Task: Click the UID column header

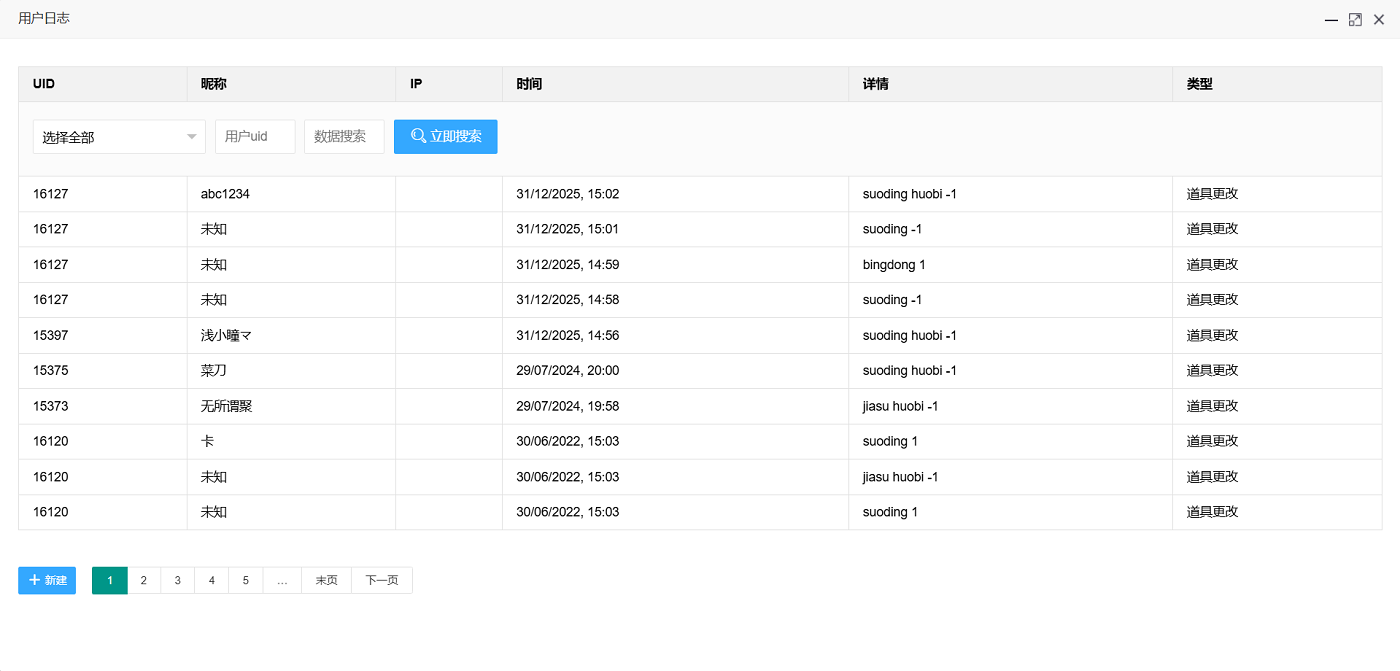Action: click(x=44, y=84)
